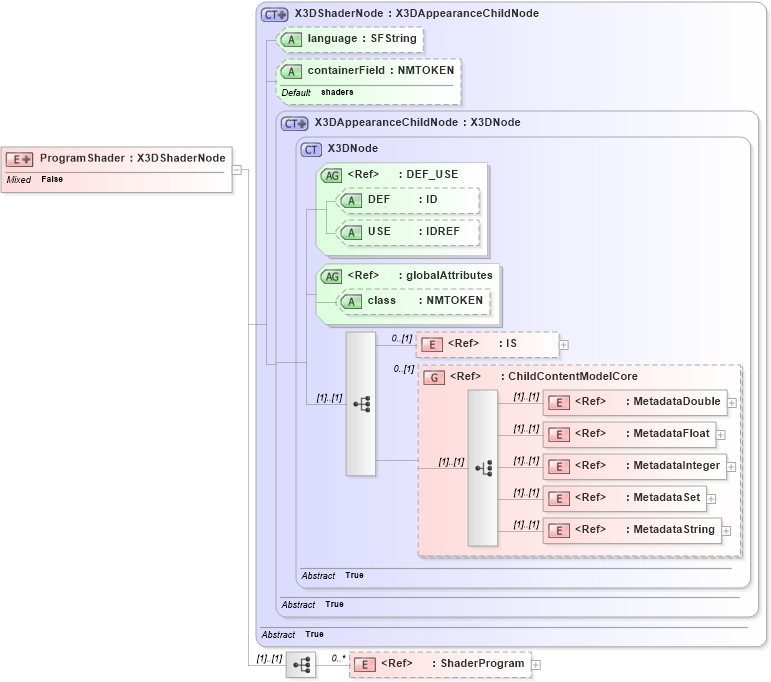Select the 0..[1] cardinality before ChildContentModelCore
The height and width of the screenshot is (682, 771).
(x=404, y=369)
